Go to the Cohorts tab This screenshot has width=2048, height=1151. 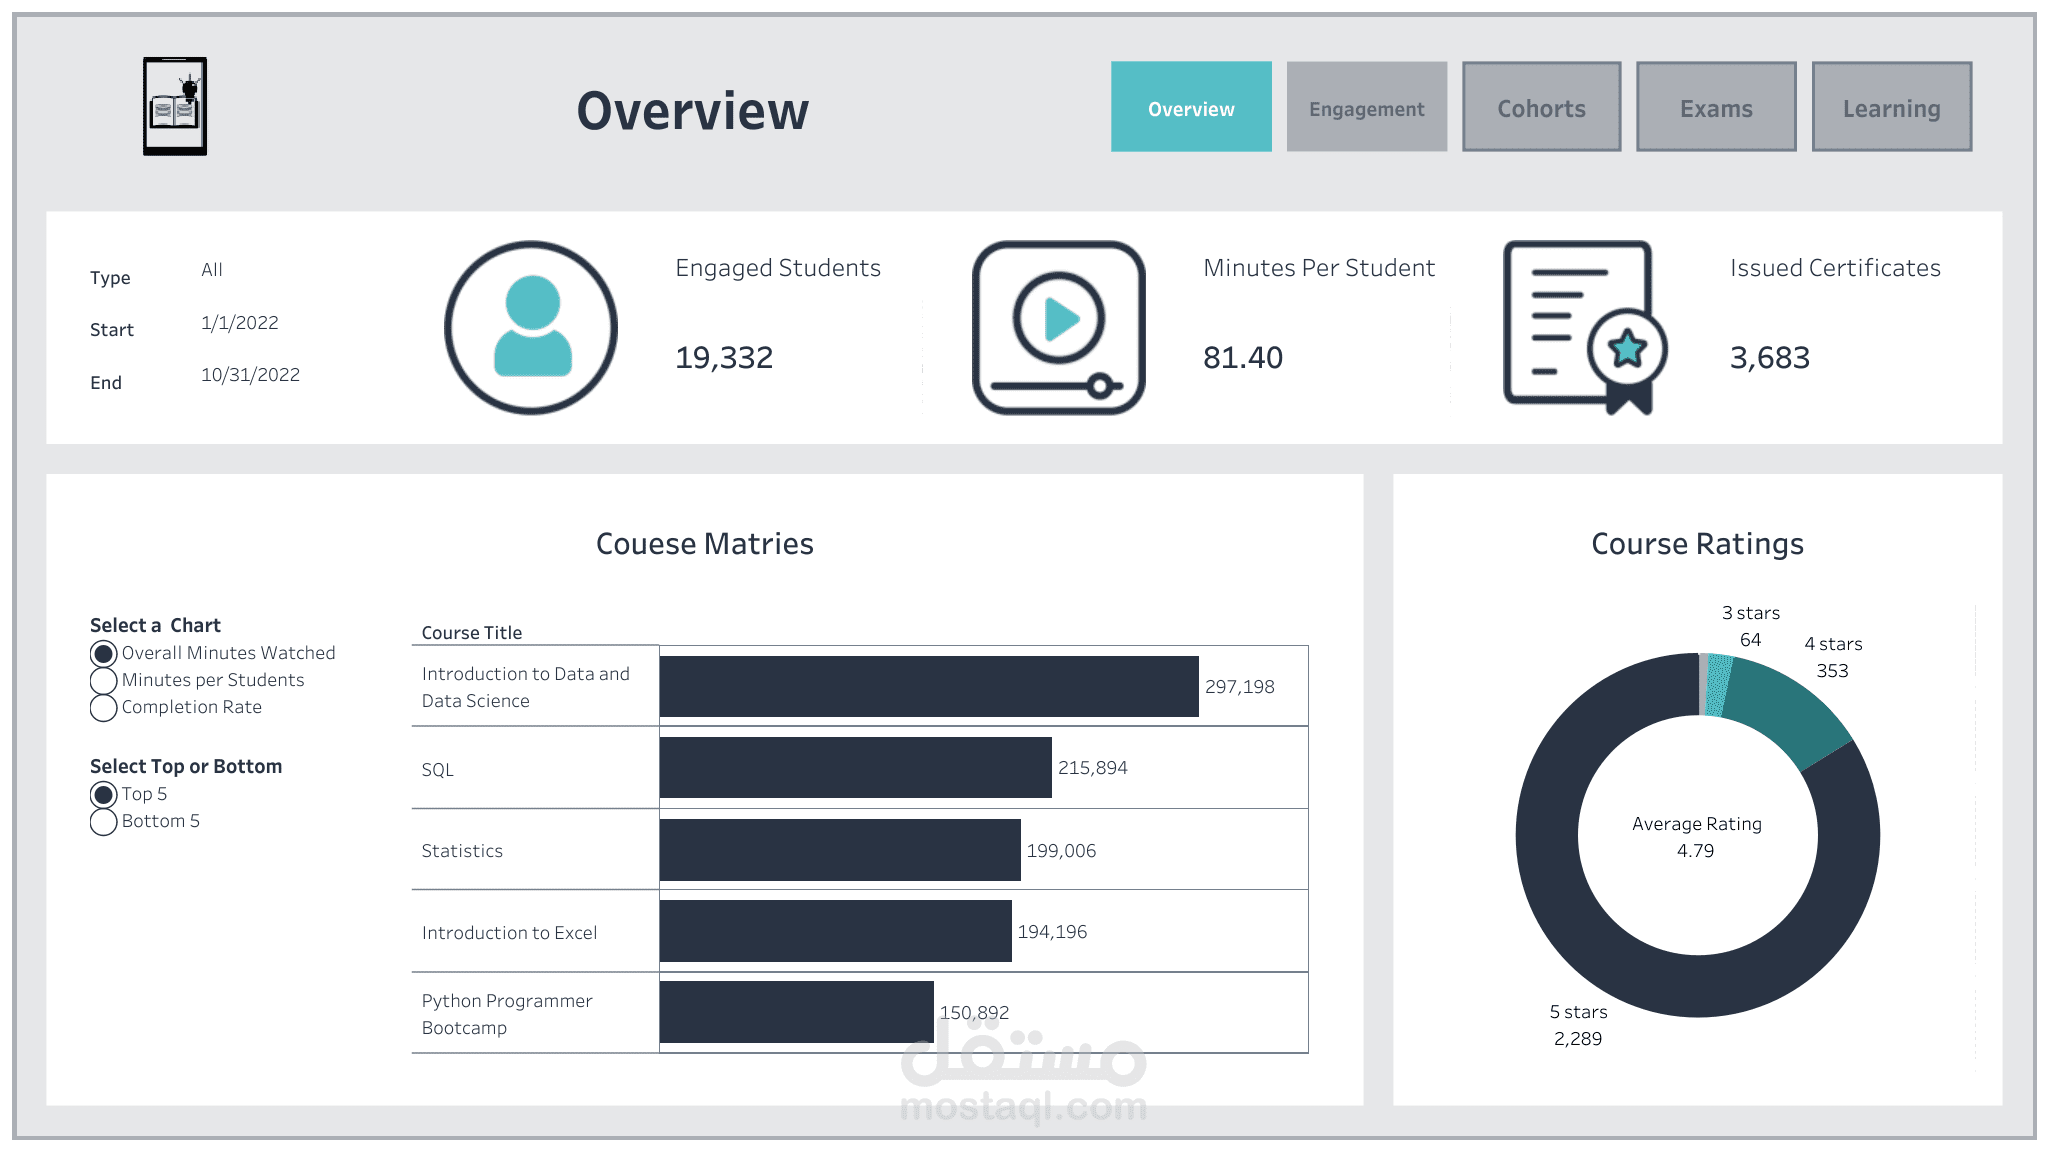click(1542, 107)
